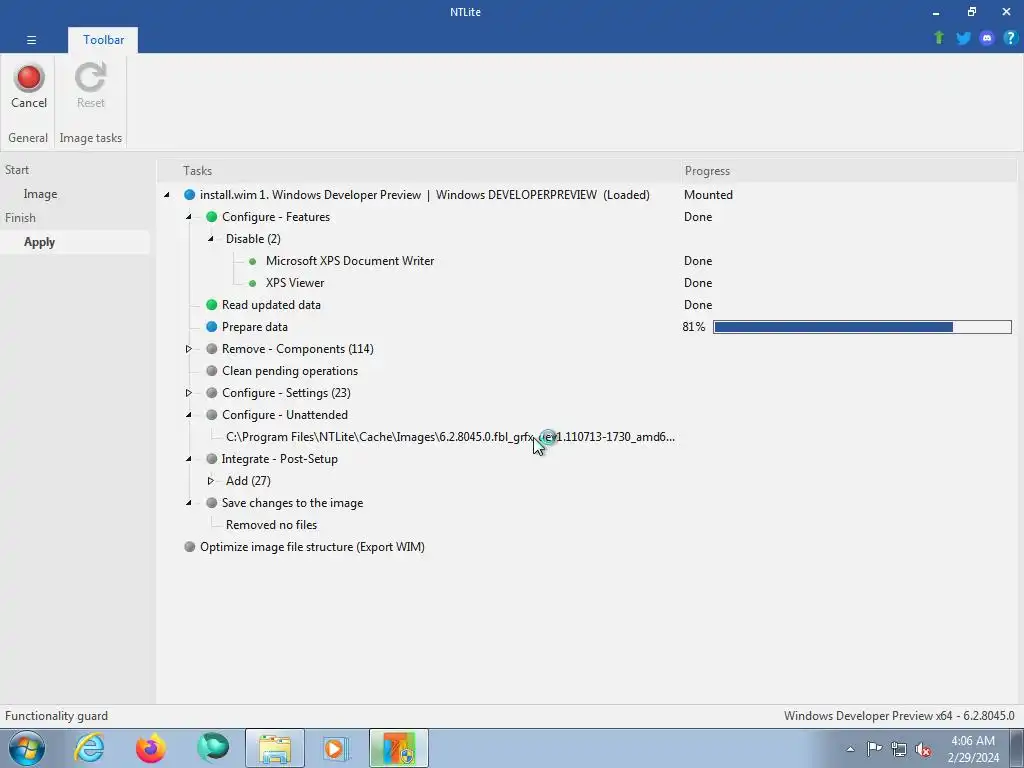Click blue dot beside Prepare data
Viewport: 1024px width, 768px height.
tap(212, 327)
